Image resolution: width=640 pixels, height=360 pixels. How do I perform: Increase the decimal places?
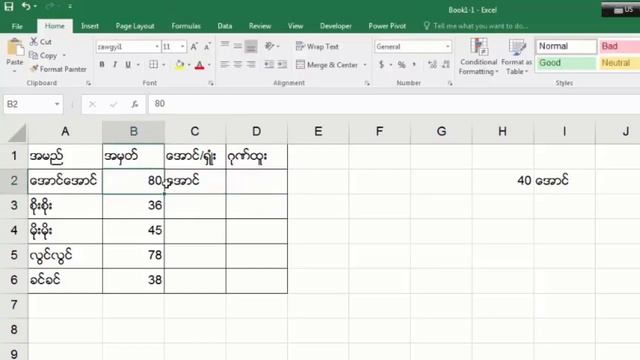coord(432,64)
